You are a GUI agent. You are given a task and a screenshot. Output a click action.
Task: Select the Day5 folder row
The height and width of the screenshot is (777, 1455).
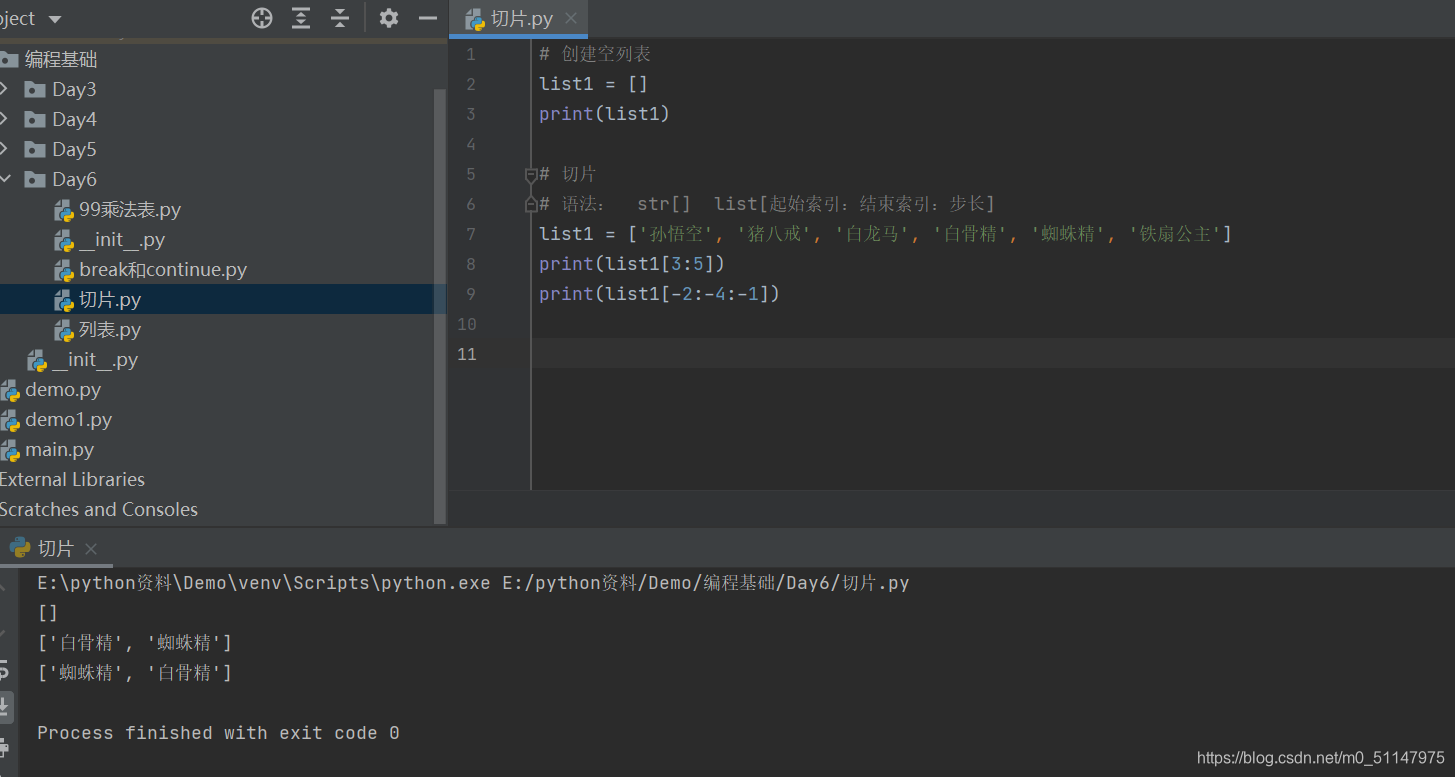click(218, 149)
